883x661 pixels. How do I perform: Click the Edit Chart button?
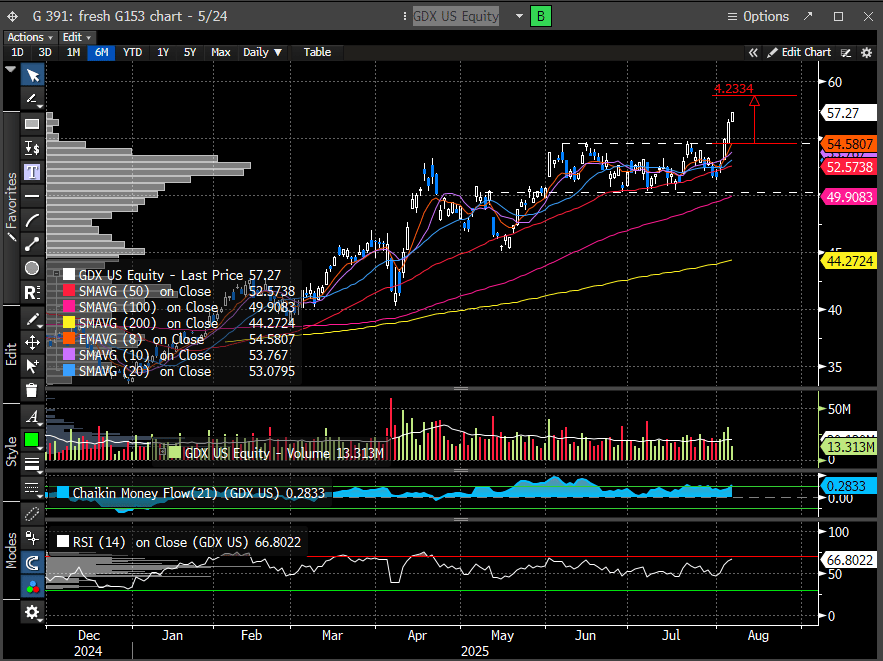pos(799,52)
